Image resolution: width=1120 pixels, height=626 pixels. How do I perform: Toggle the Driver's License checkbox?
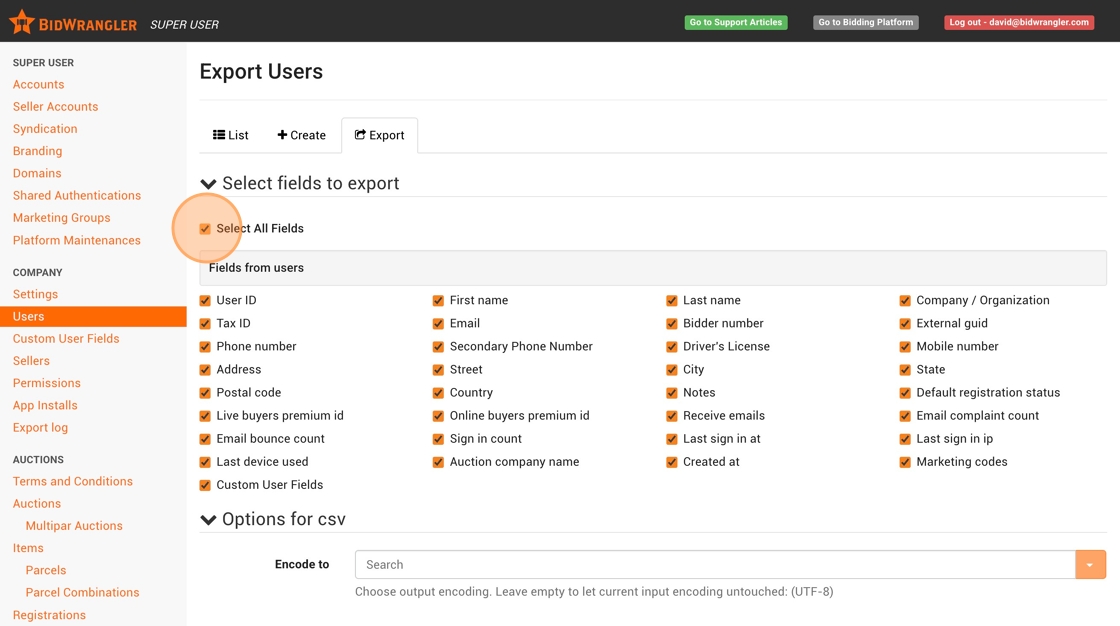coord(672,347)
